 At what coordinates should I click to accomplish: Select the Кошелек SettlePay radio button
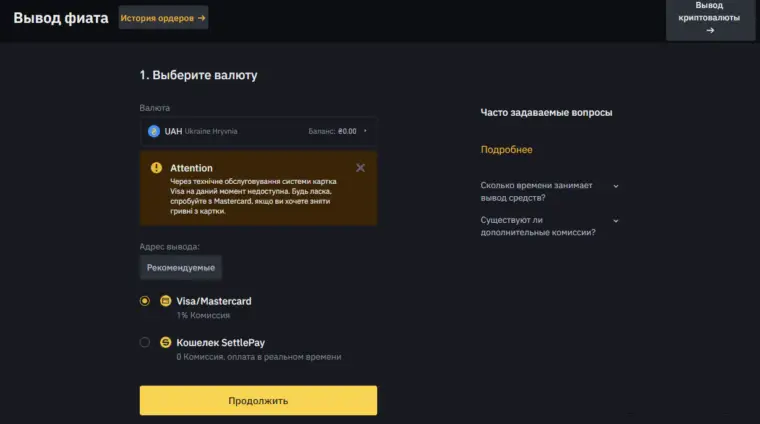pos(145,342)
